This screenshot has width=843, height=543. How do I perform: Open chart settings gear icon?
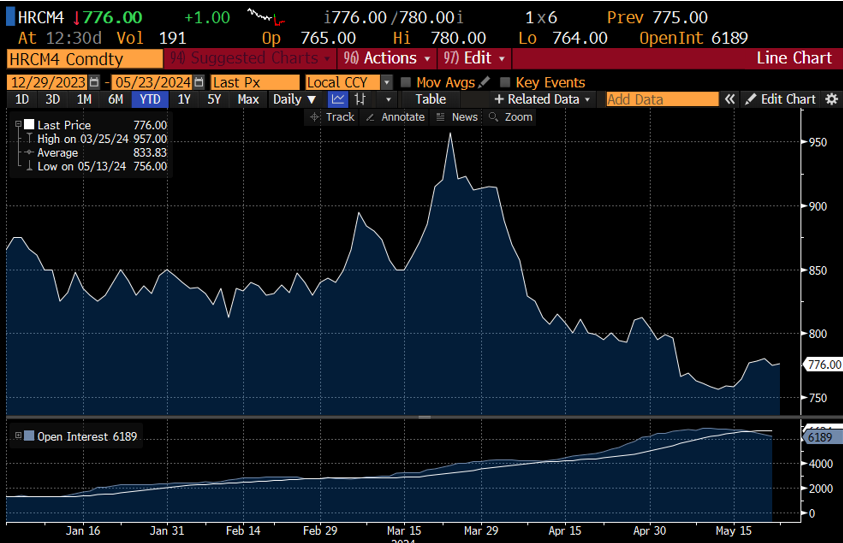tap(831, 99)
